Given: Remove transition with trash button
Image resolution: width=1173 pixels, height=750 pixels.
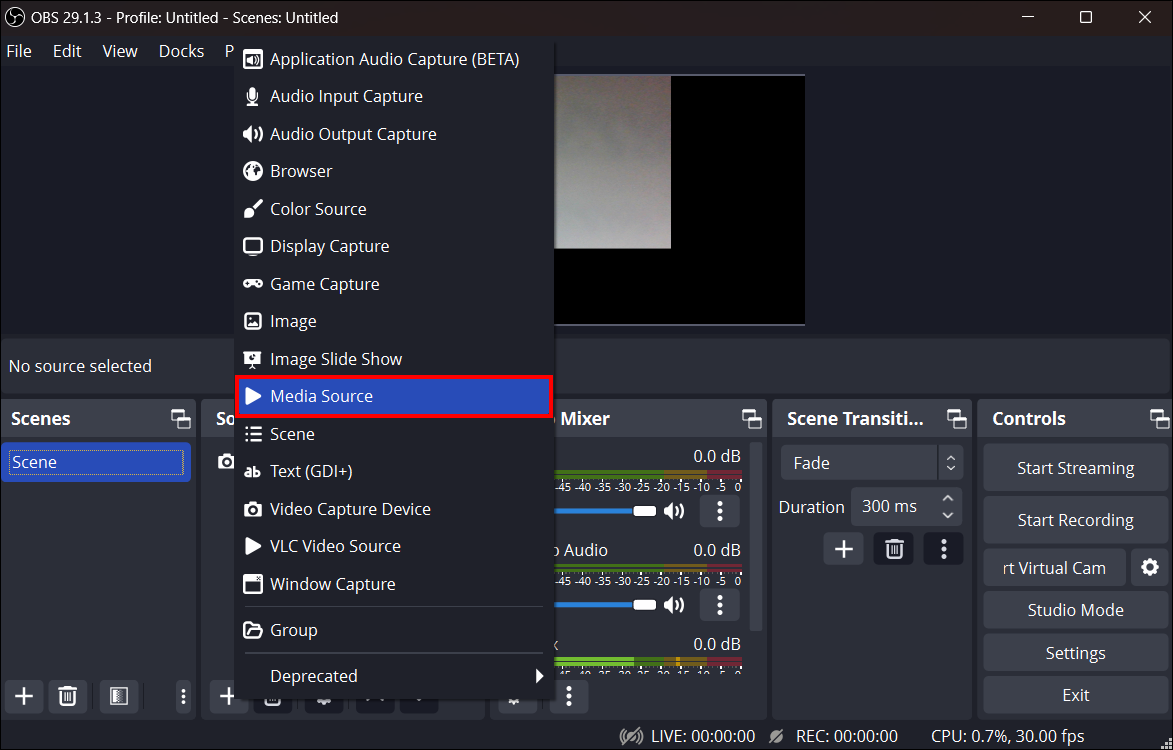Looking at the screenshot, I should point(893,549).
